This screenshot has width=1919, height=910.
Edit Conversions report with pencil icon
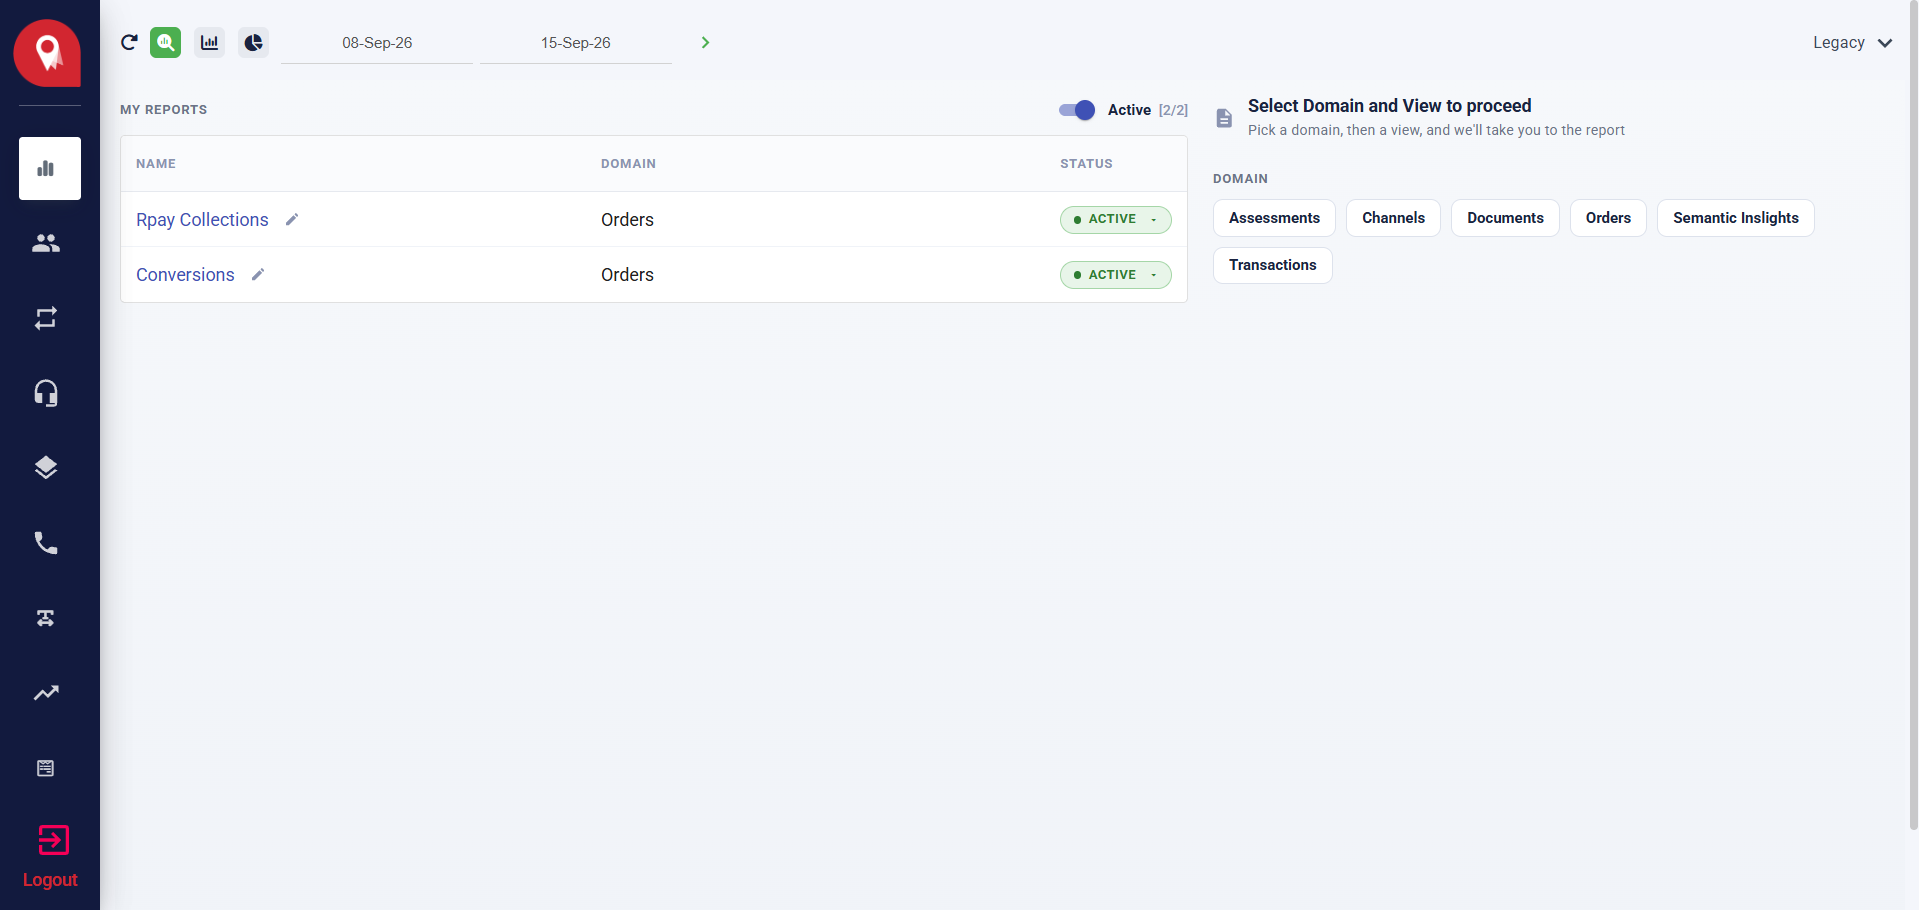tap(258, 274)
